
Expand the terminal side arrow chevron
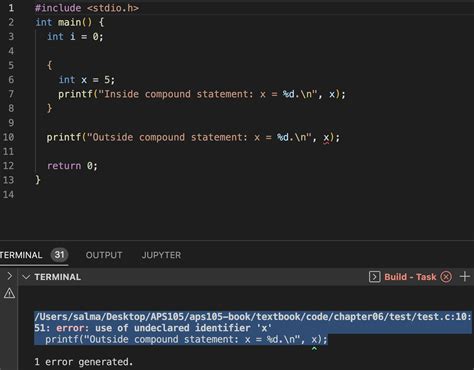[10, 276]
